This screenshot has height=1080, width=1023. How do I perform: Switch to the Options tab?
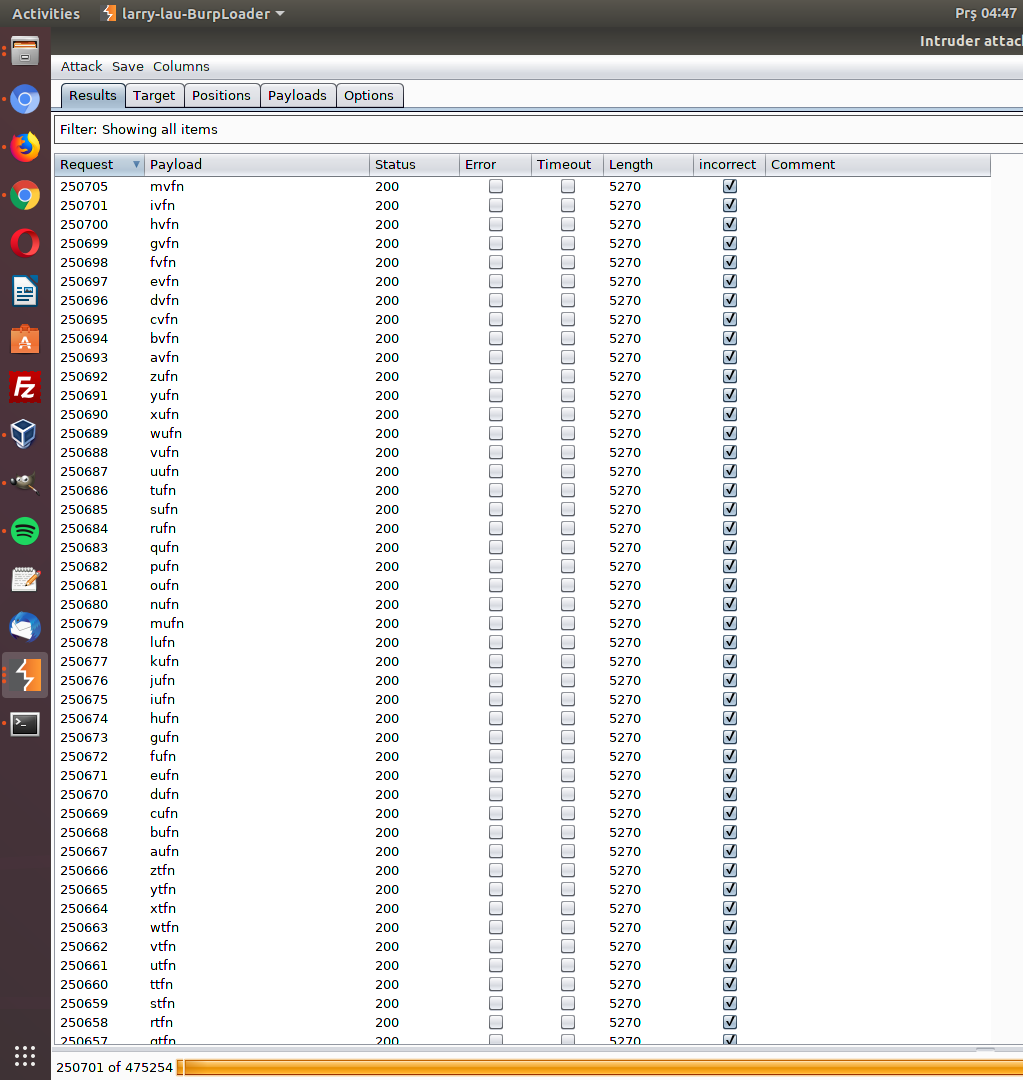369,96
